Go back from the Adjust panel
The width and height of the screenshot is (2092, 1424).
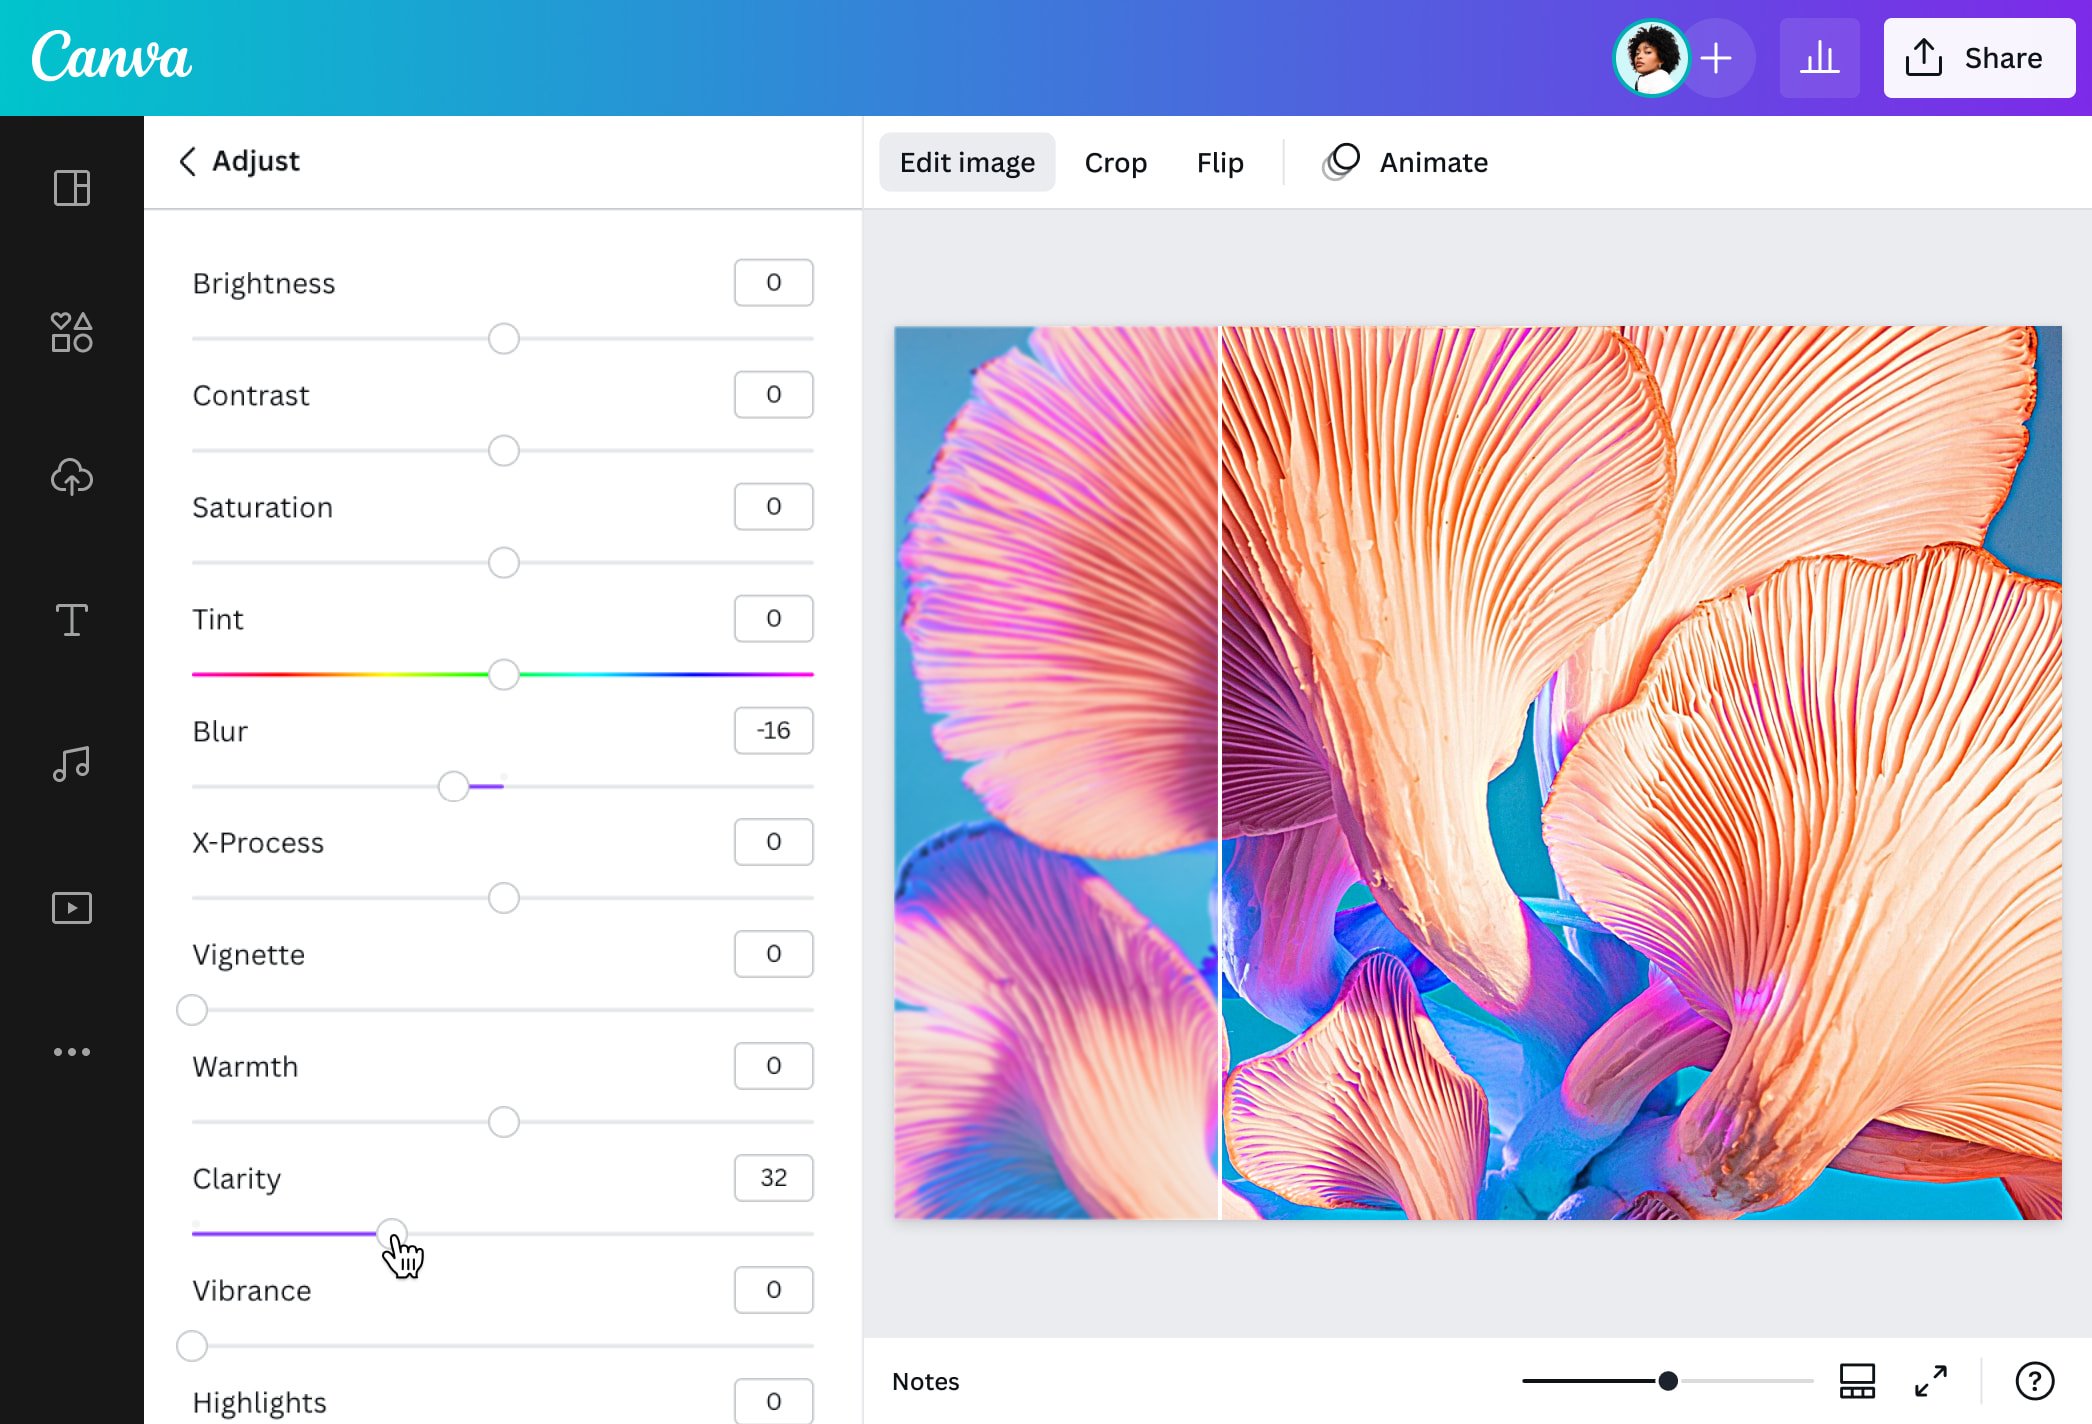point(188,161)
